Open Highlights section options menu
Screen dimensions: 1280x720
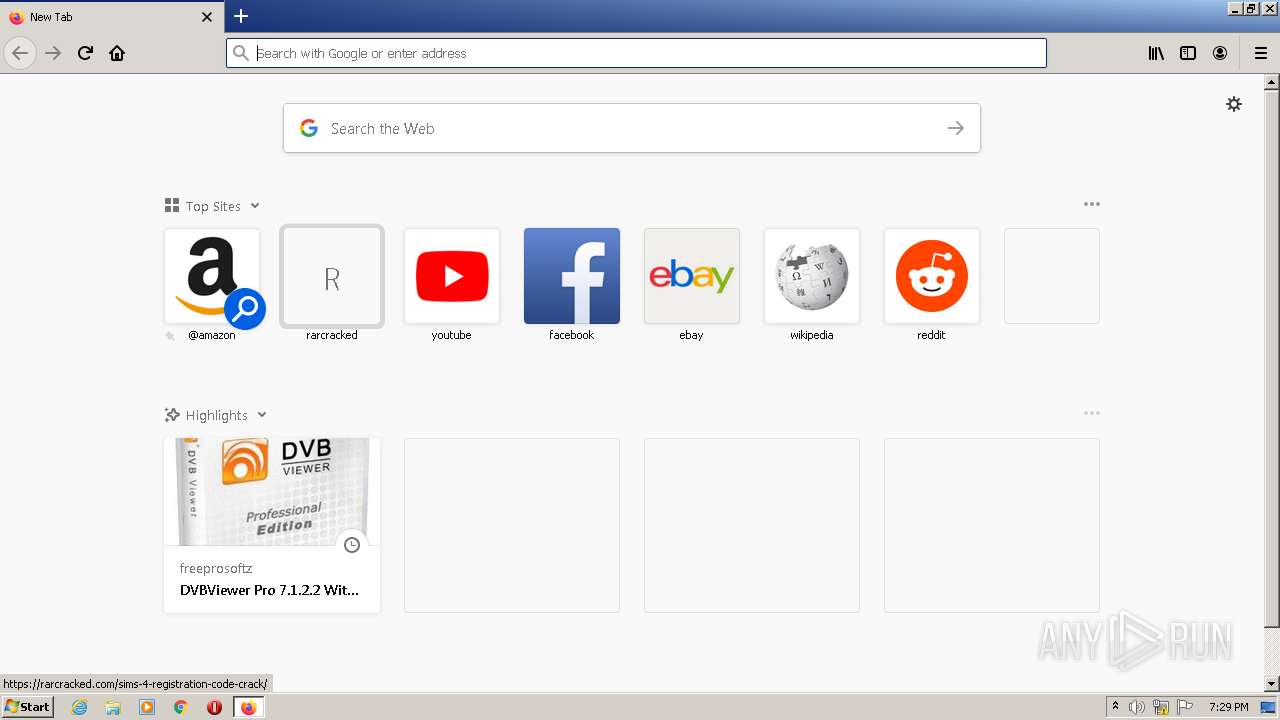point(1092,413)
